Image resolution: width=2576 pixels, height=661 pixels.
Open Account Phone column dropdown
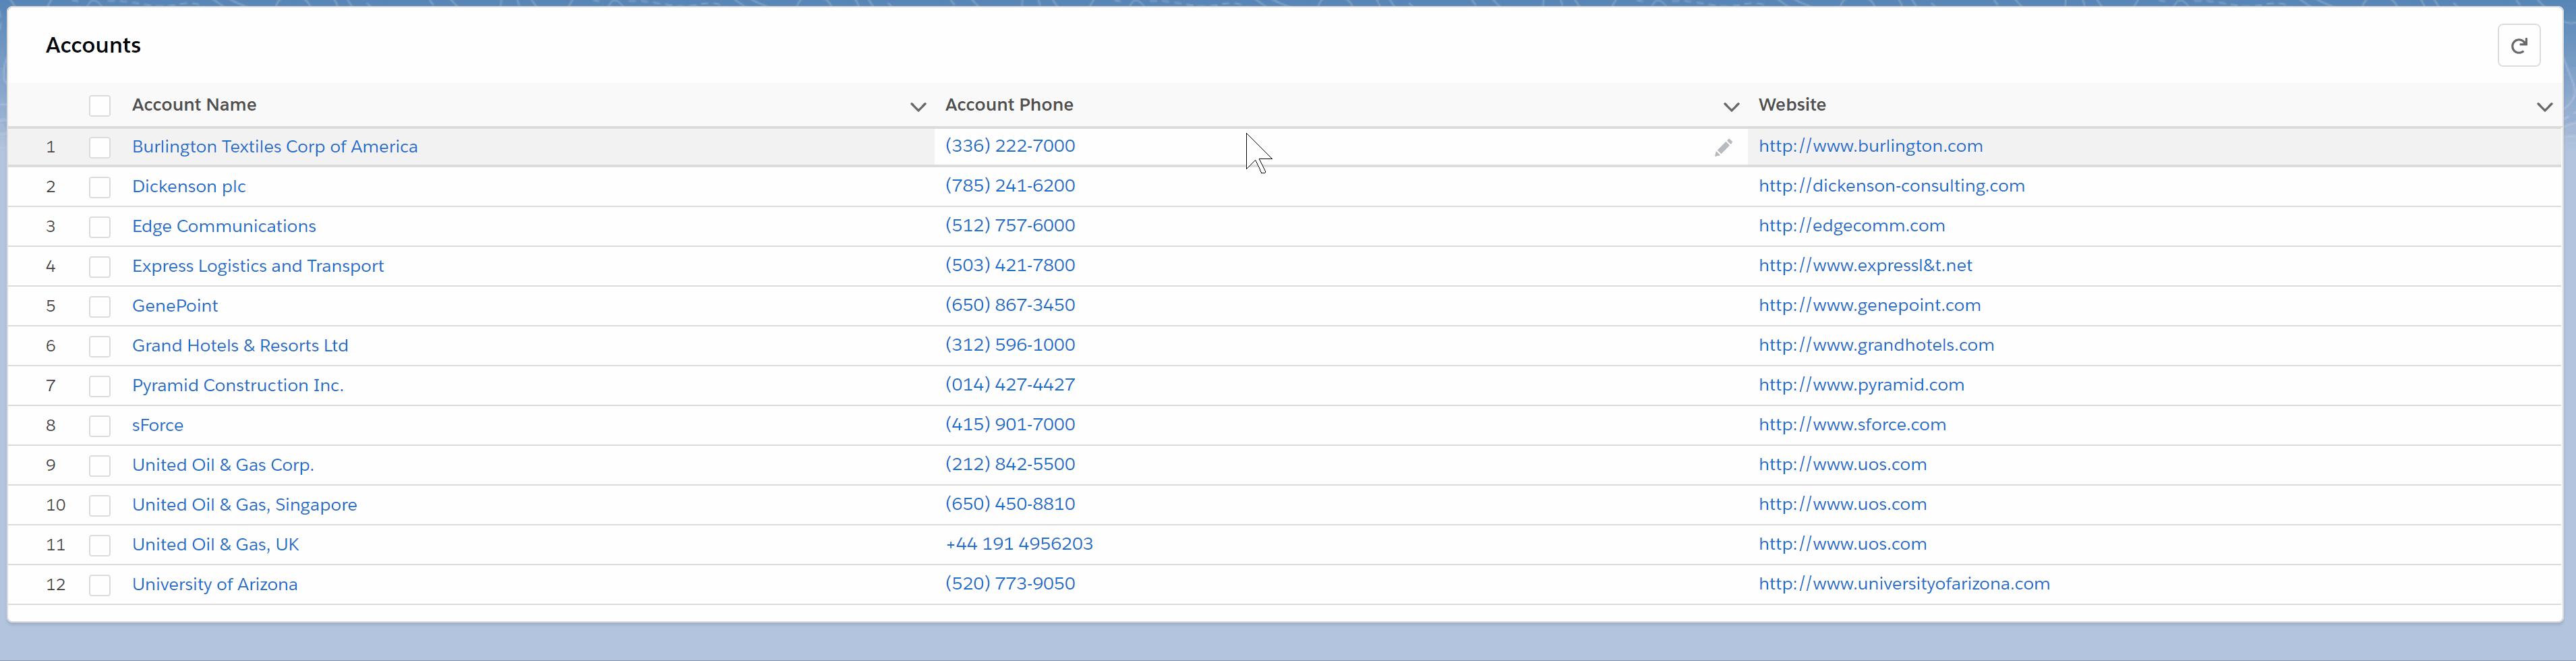1731,106
